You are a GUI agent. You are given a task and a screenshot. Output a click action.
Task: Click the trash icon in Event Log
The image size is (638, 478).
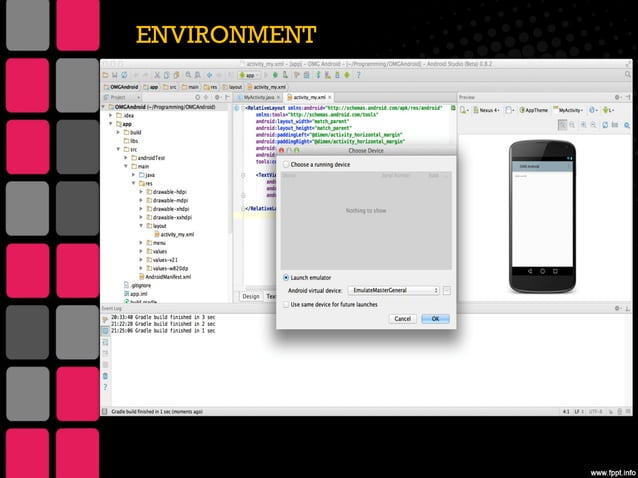[x=105, y=375]
